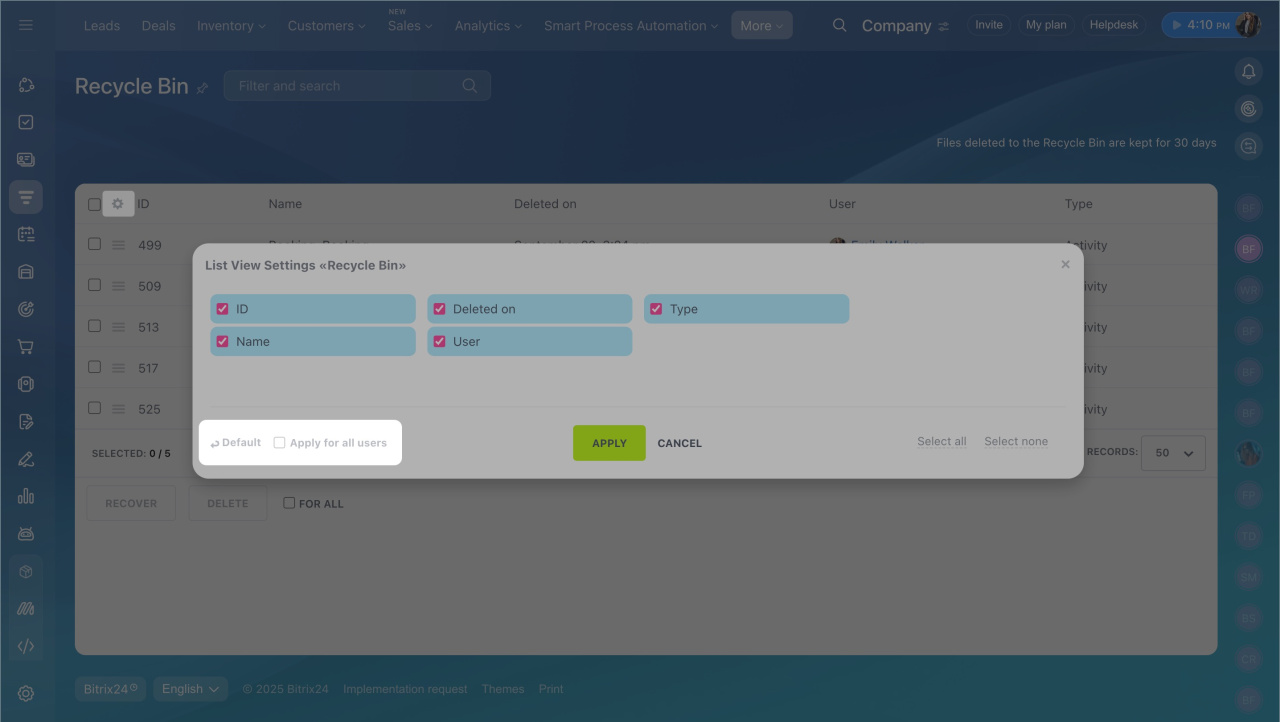Enable Apply for all users checkbox
This screenshot has width=1280, height=722.
coord(280,443)
